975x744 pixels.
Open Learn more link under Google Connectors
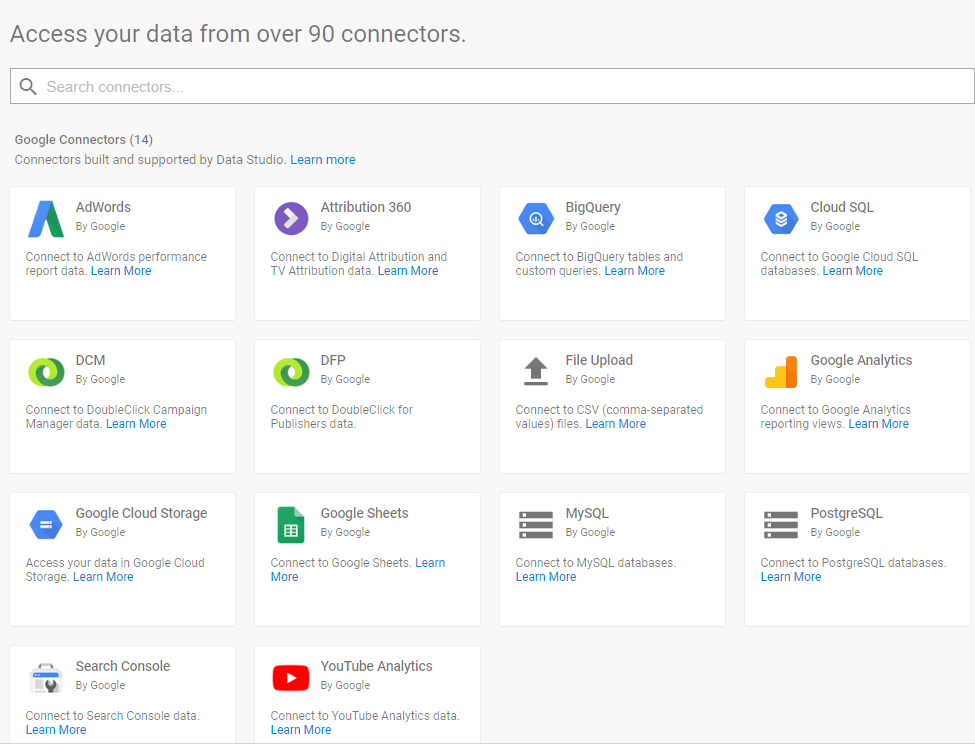coord(323,160)
